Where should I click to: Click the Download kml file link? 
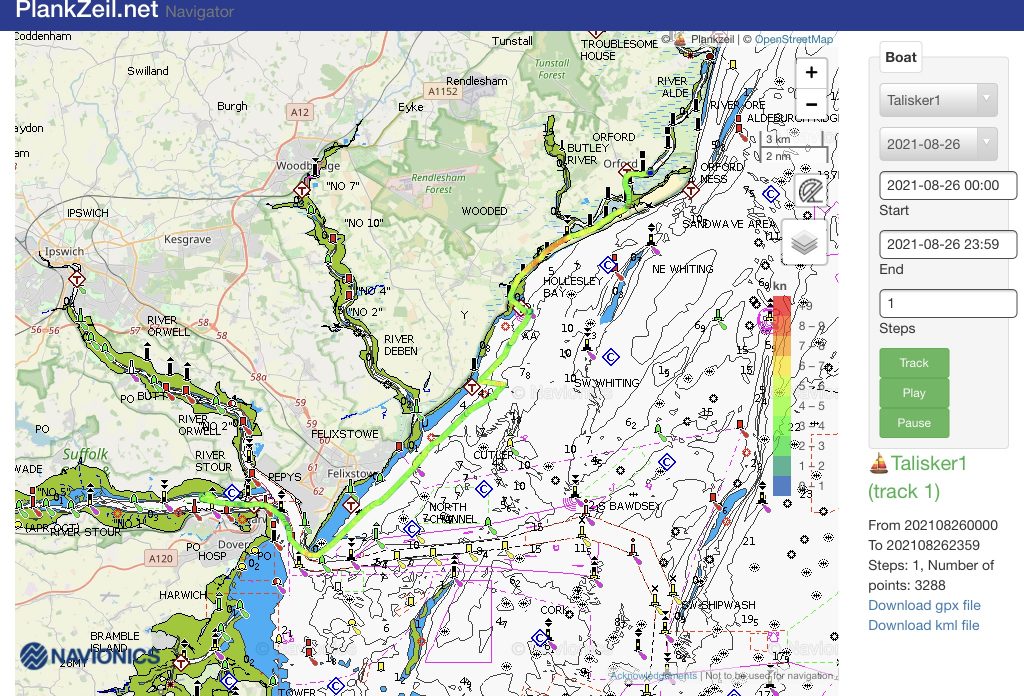923,625
